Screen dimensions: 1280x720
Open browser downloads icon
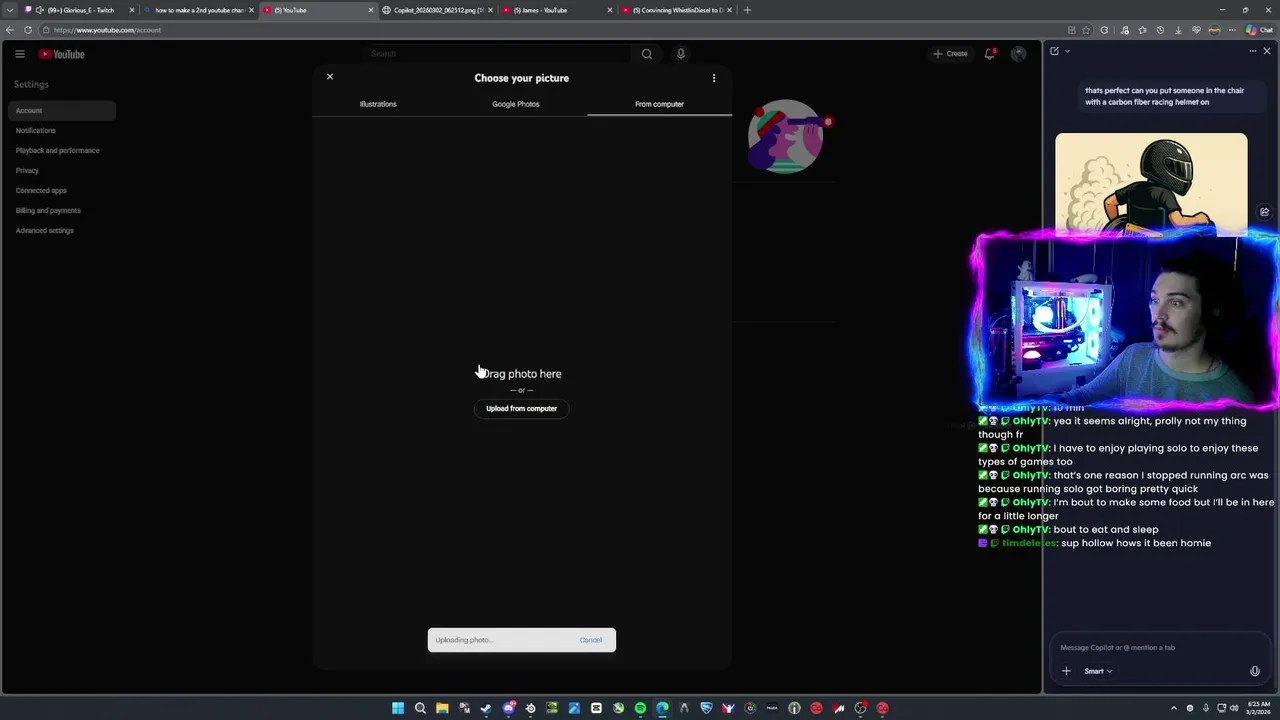(1177, 30)
